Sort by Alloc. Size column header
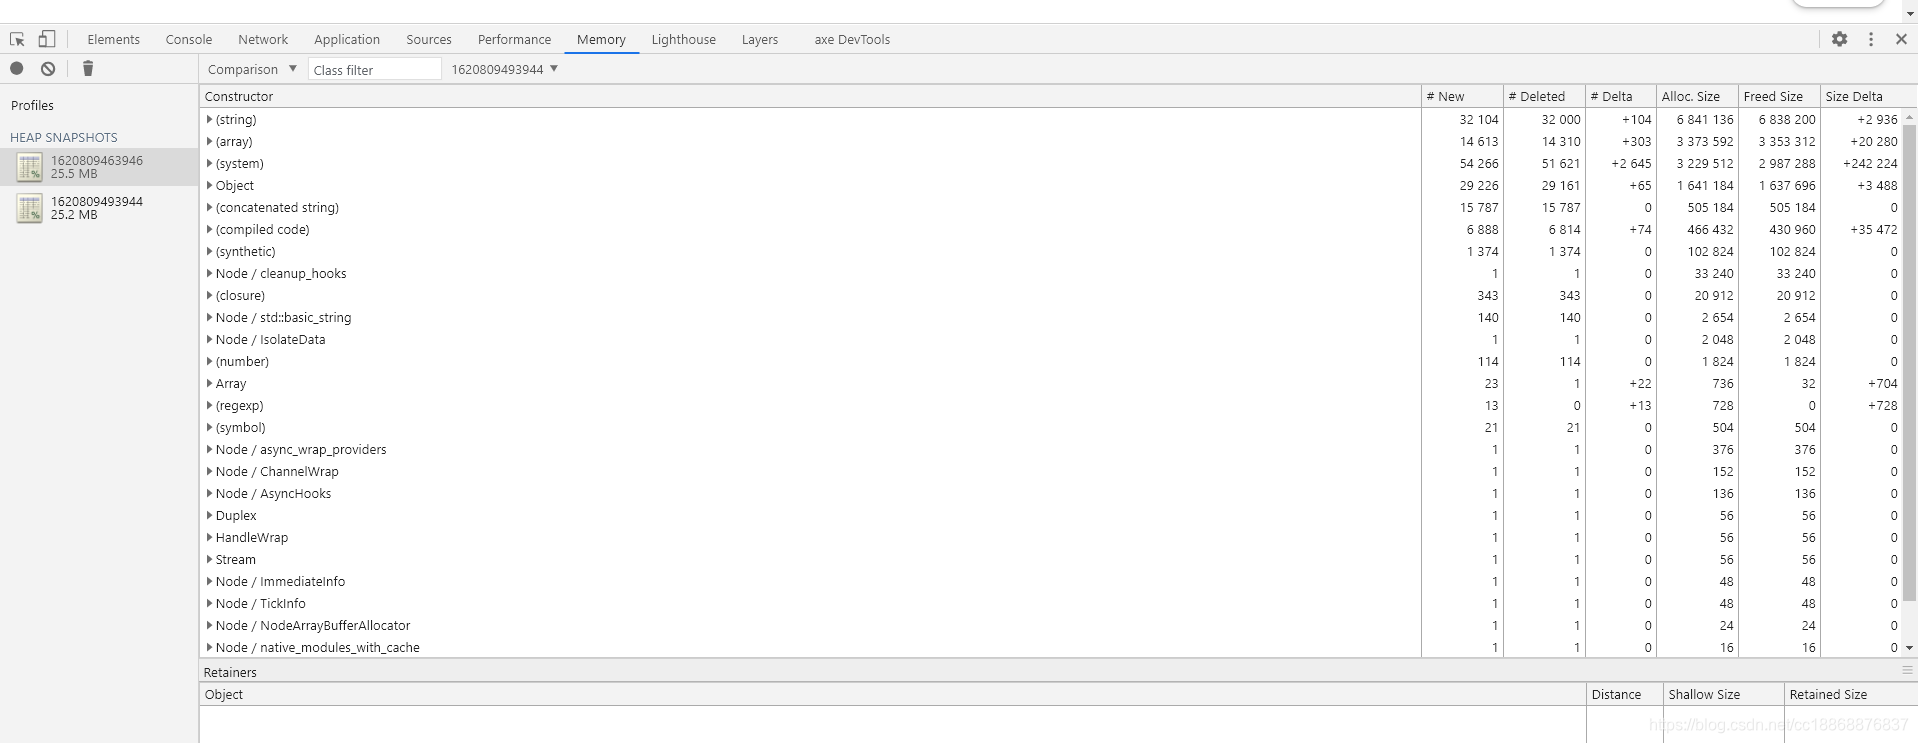The image size is (1918, 743). [x=1697, y=96]
